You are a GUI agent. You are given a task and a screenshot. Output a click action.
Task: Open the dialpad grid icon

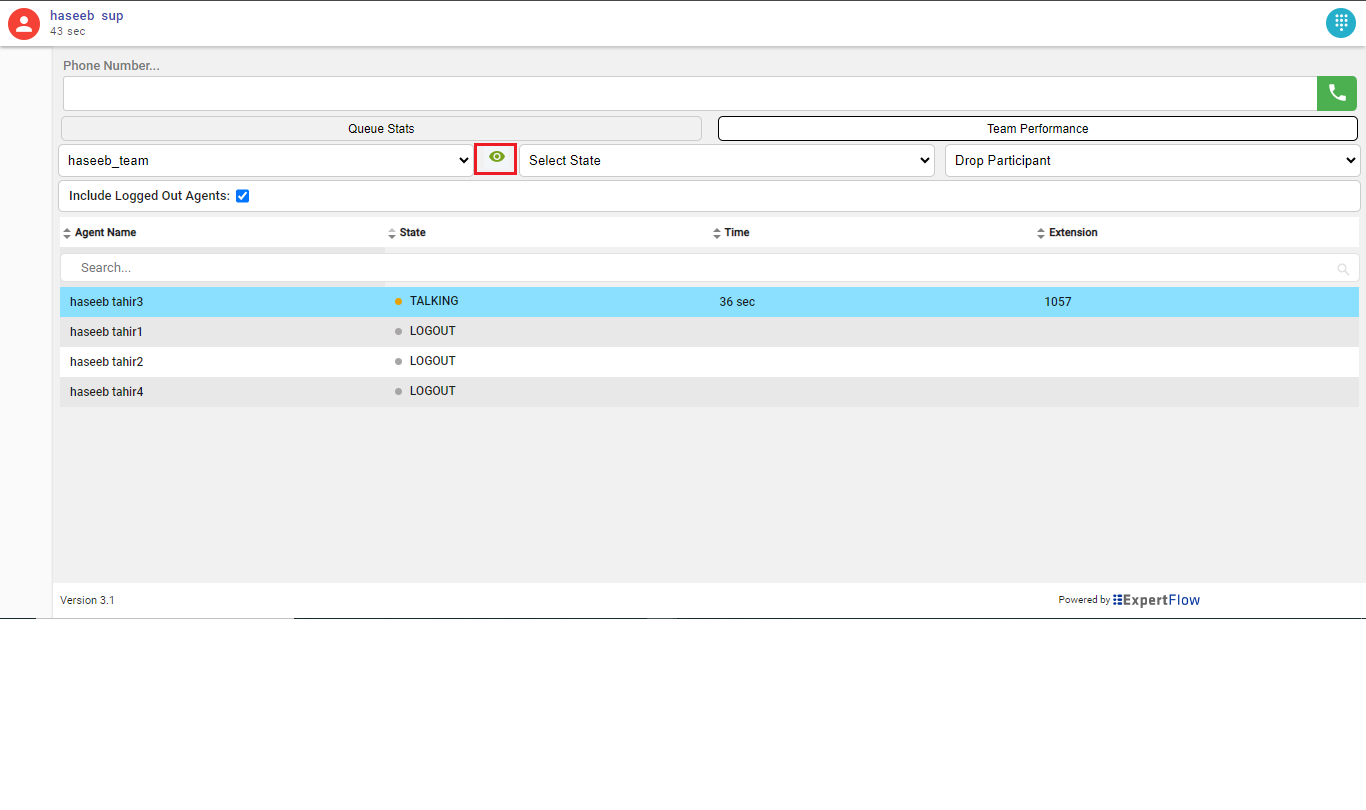coord(1340,23)
